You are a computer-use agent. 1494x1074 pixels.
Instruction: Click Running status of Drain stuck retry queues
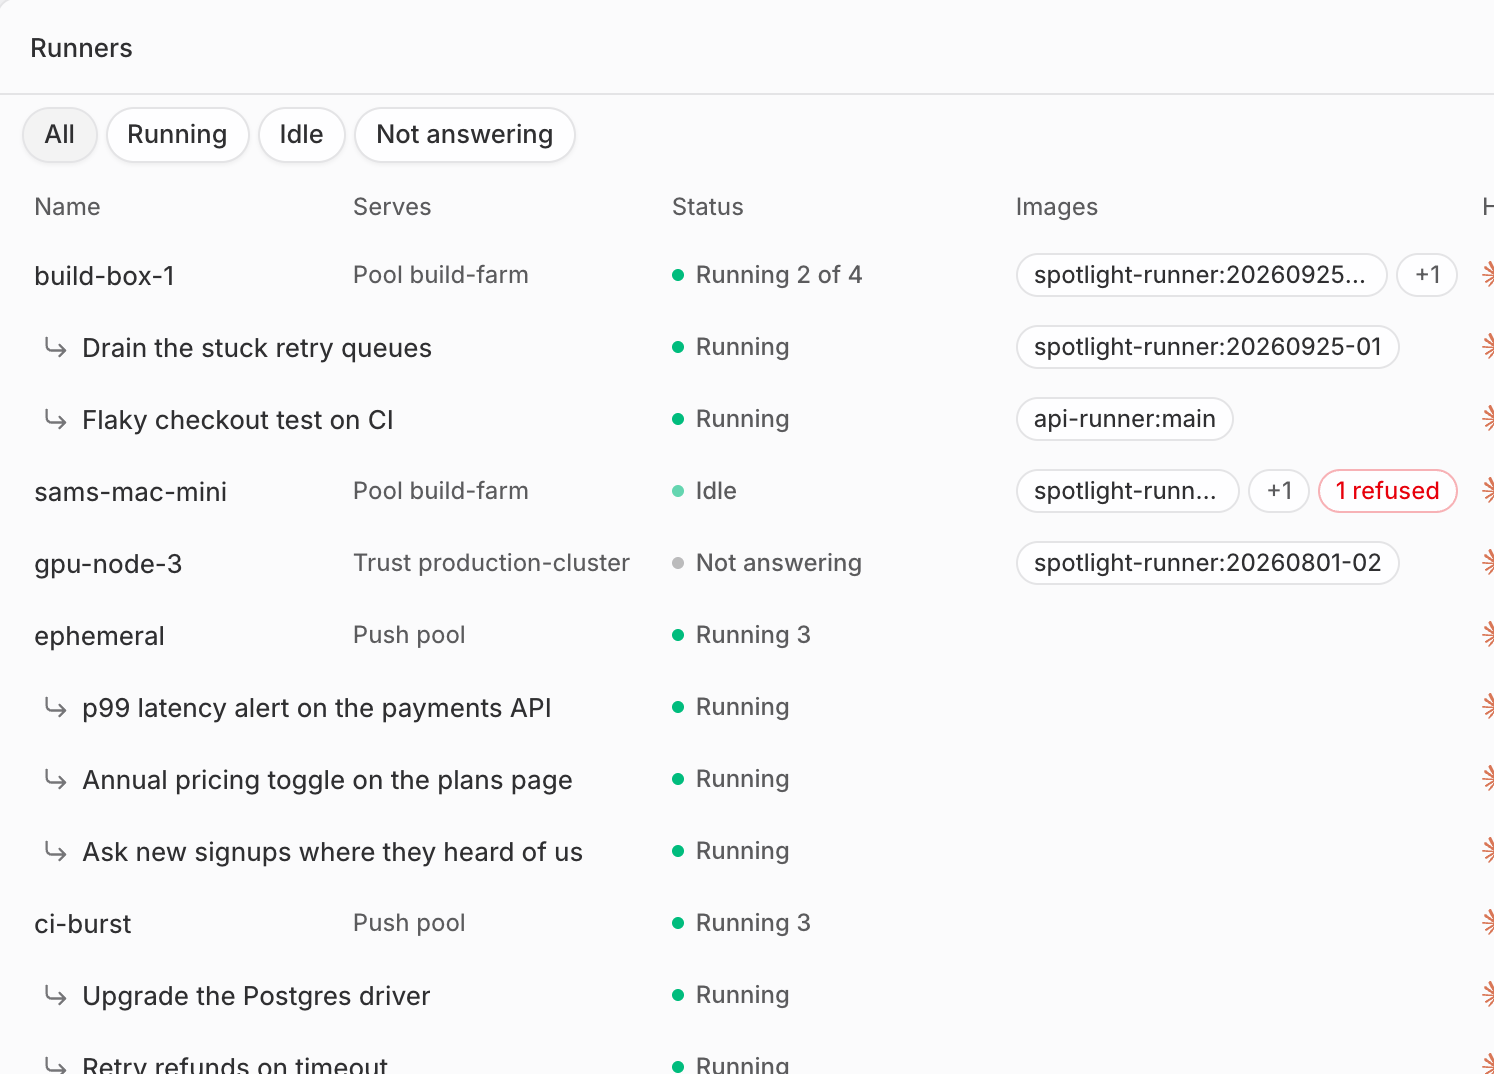[x=731, y=347]
